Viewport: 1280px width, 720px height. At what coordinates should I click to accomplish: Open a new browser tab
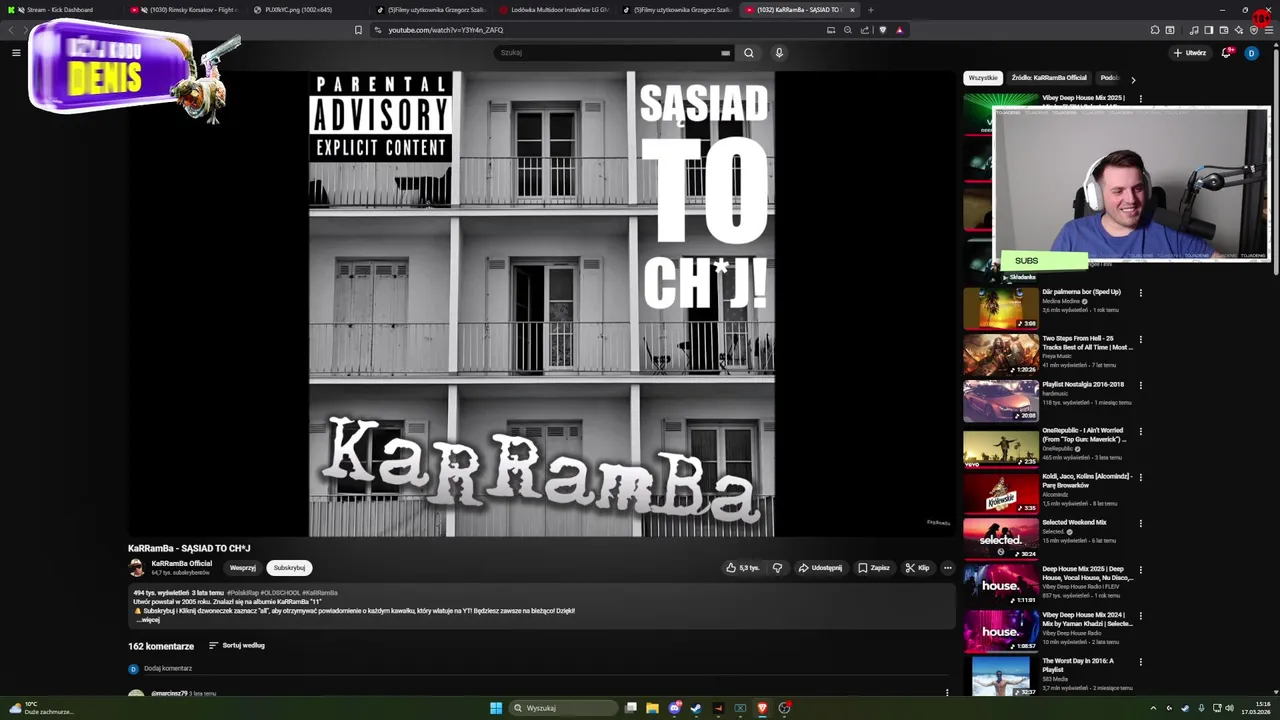(x=871, y=10)
